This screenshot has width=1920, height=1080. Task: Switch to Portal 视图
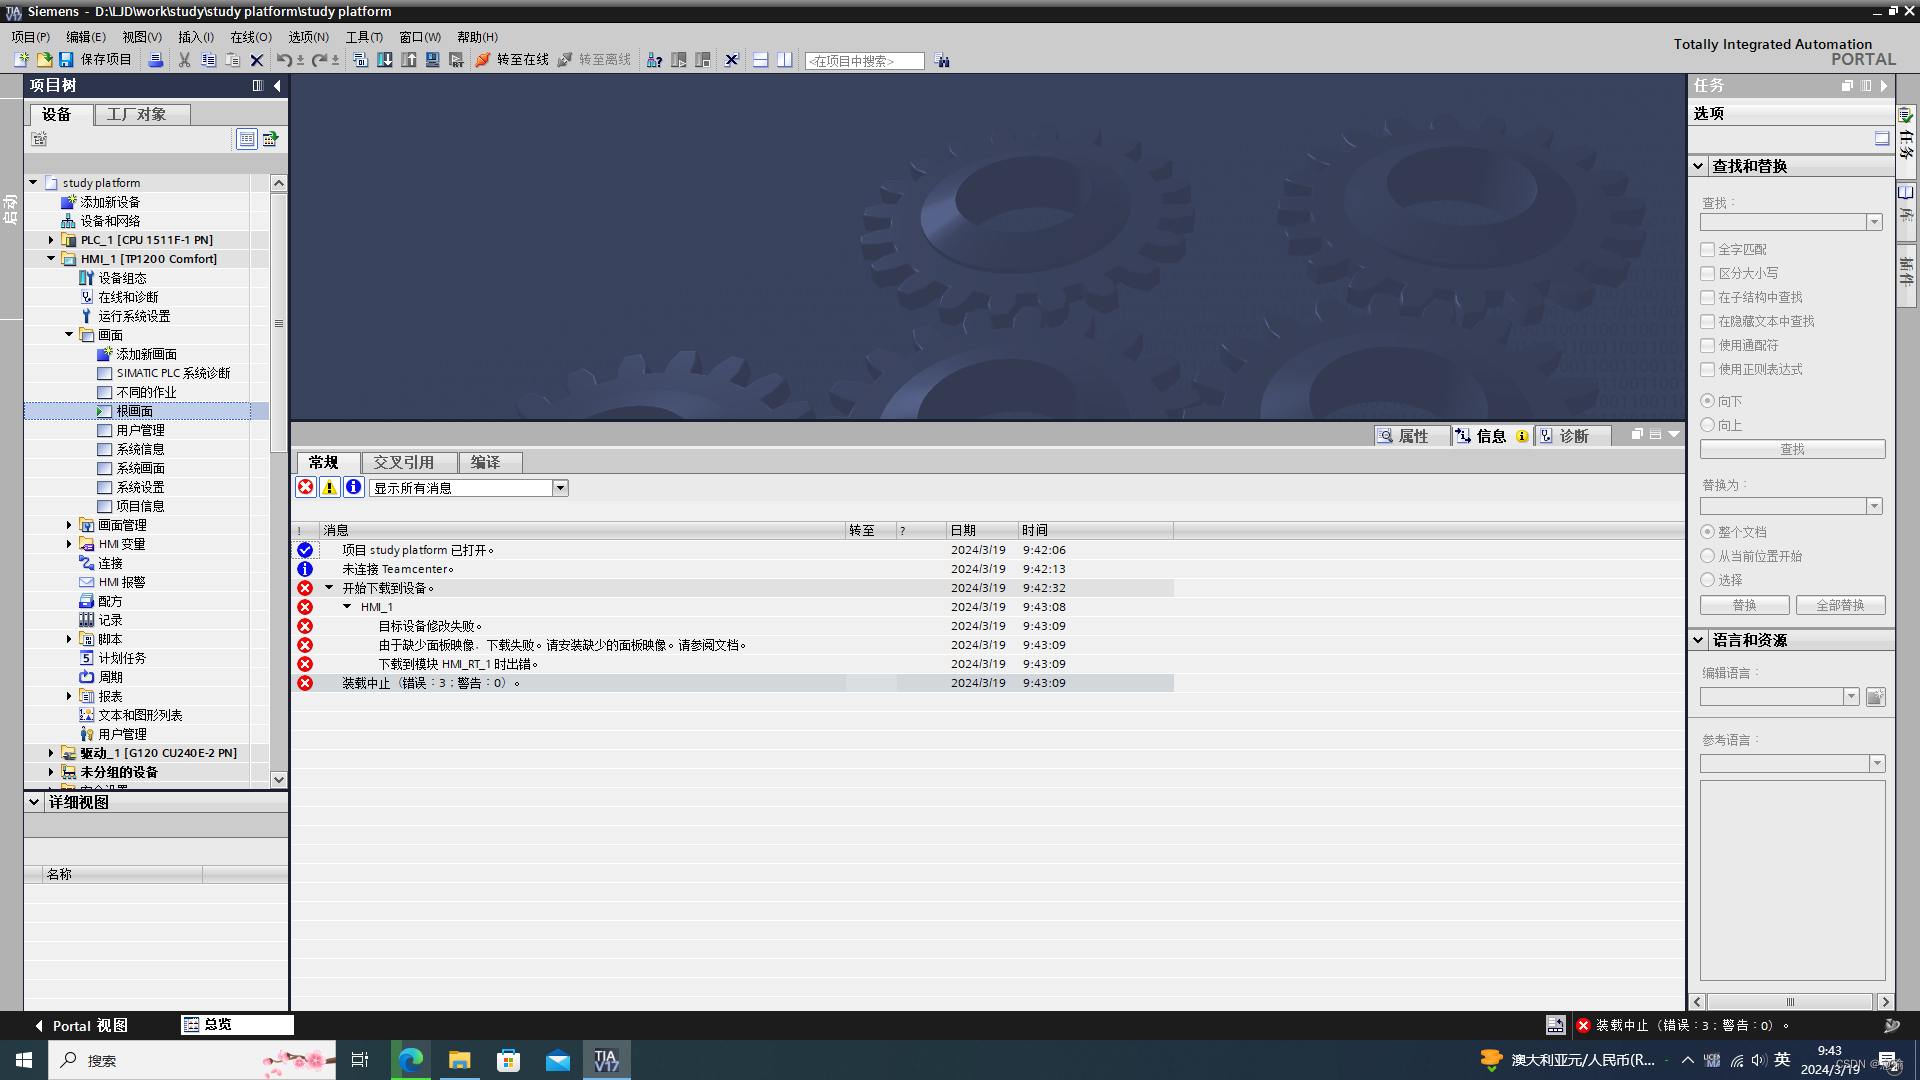(82, 1025)
